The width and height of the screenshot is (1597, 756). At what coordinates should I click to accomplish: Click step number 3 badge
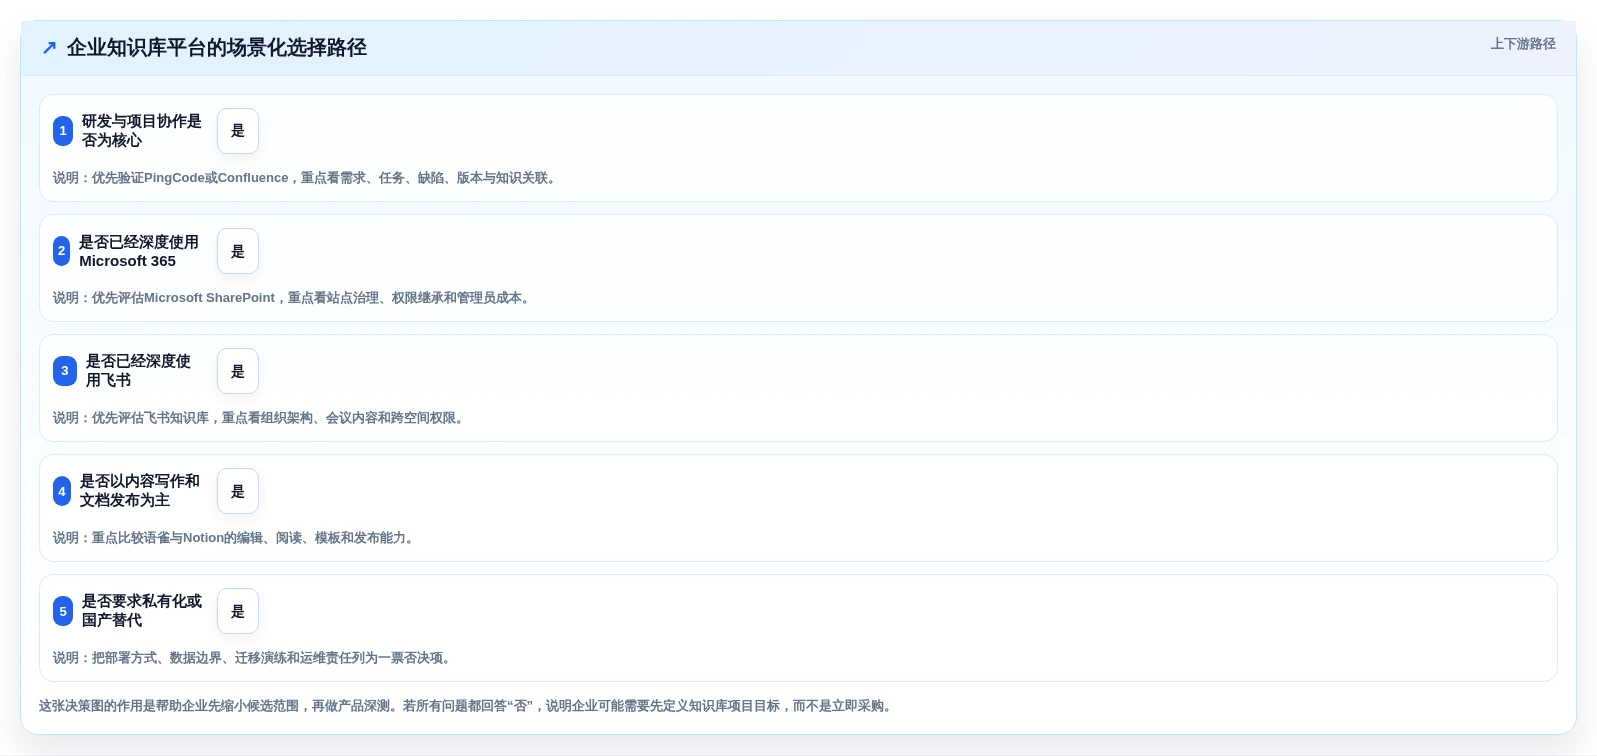pos(65,371)
